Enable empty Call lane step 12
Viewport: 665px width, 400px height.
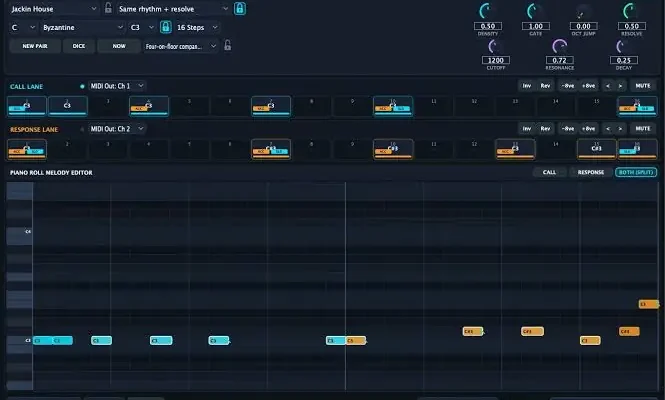tap(475, 106)
